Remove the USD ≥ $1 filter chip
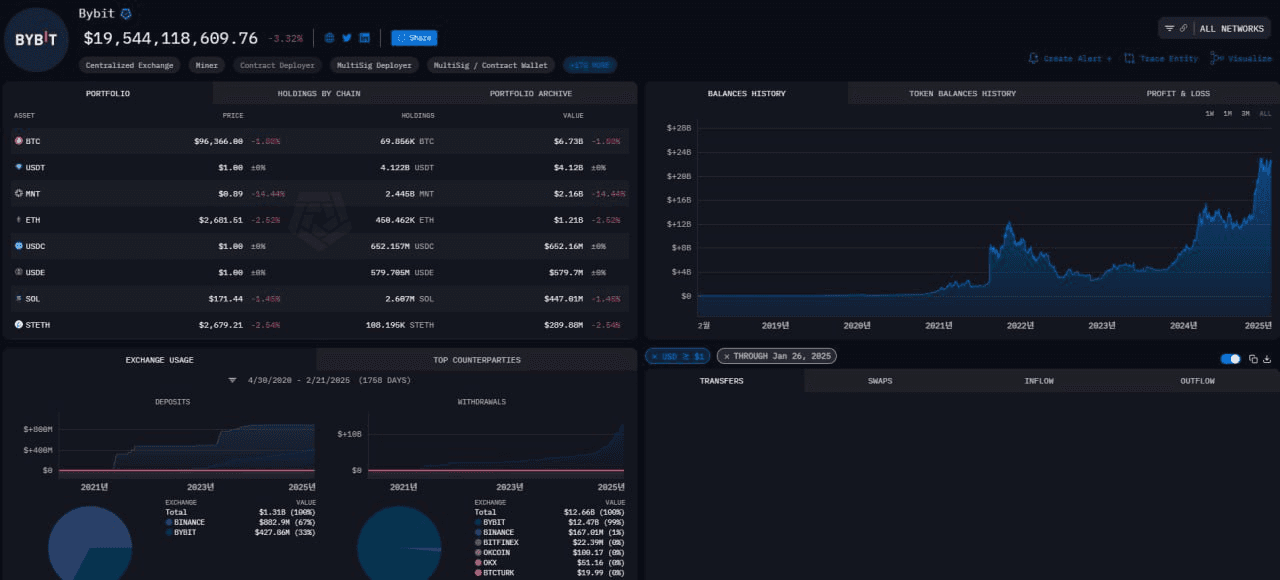The height and width of the screenshot is (580, 1280). point(653,356)
